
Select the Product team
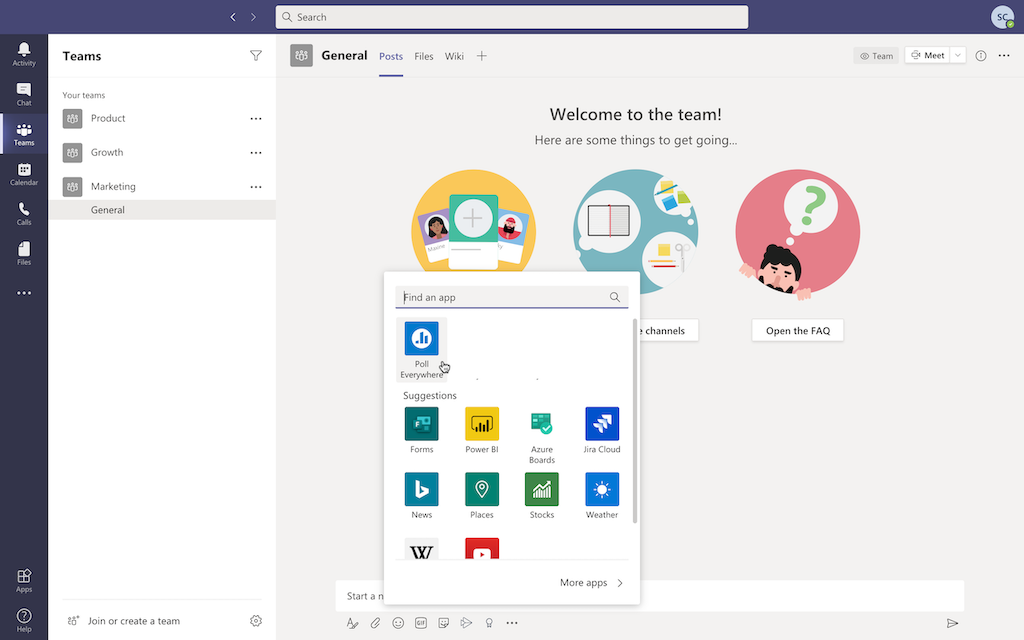click(x=162, y=118)
